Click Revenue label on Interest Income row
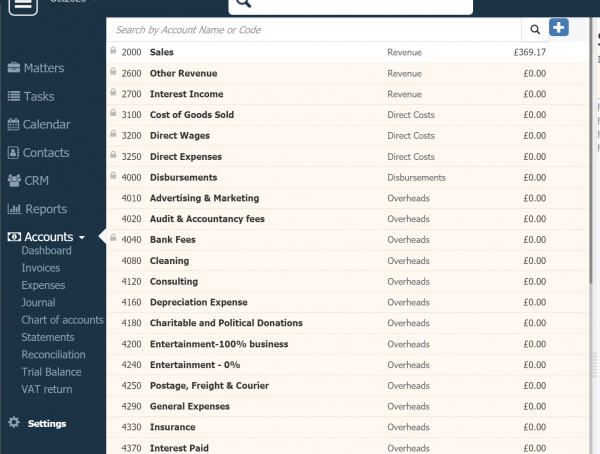Screen dimensions: 600x454 [x=404, y=94]
